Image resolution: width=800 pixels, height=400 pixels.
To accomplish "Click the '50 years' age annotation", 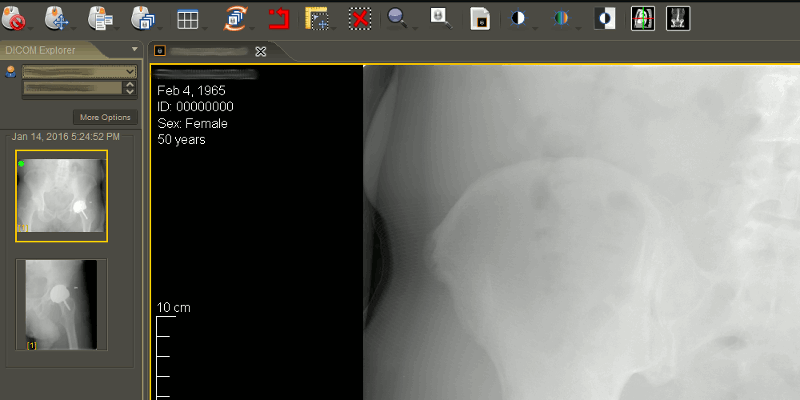I will 181,140.
